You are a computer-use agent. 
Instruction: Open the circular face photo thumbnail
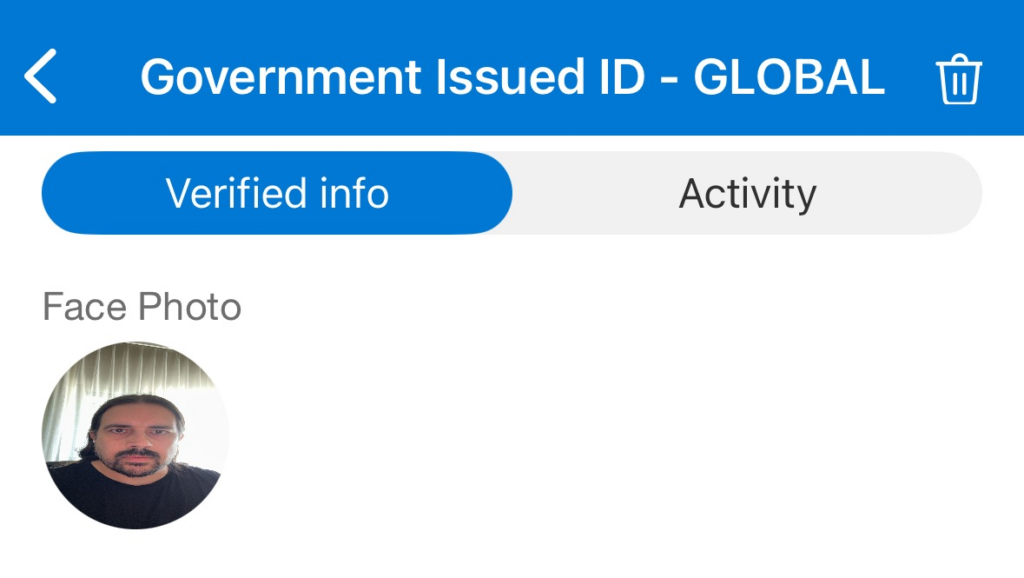click(x=135, y=435)
